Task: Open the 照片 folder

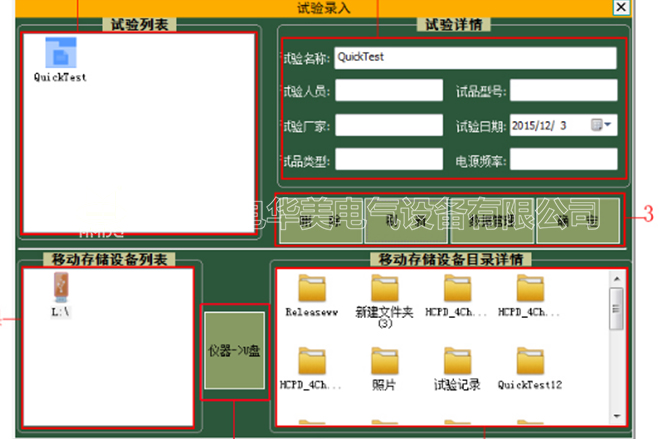Action: 385,361
